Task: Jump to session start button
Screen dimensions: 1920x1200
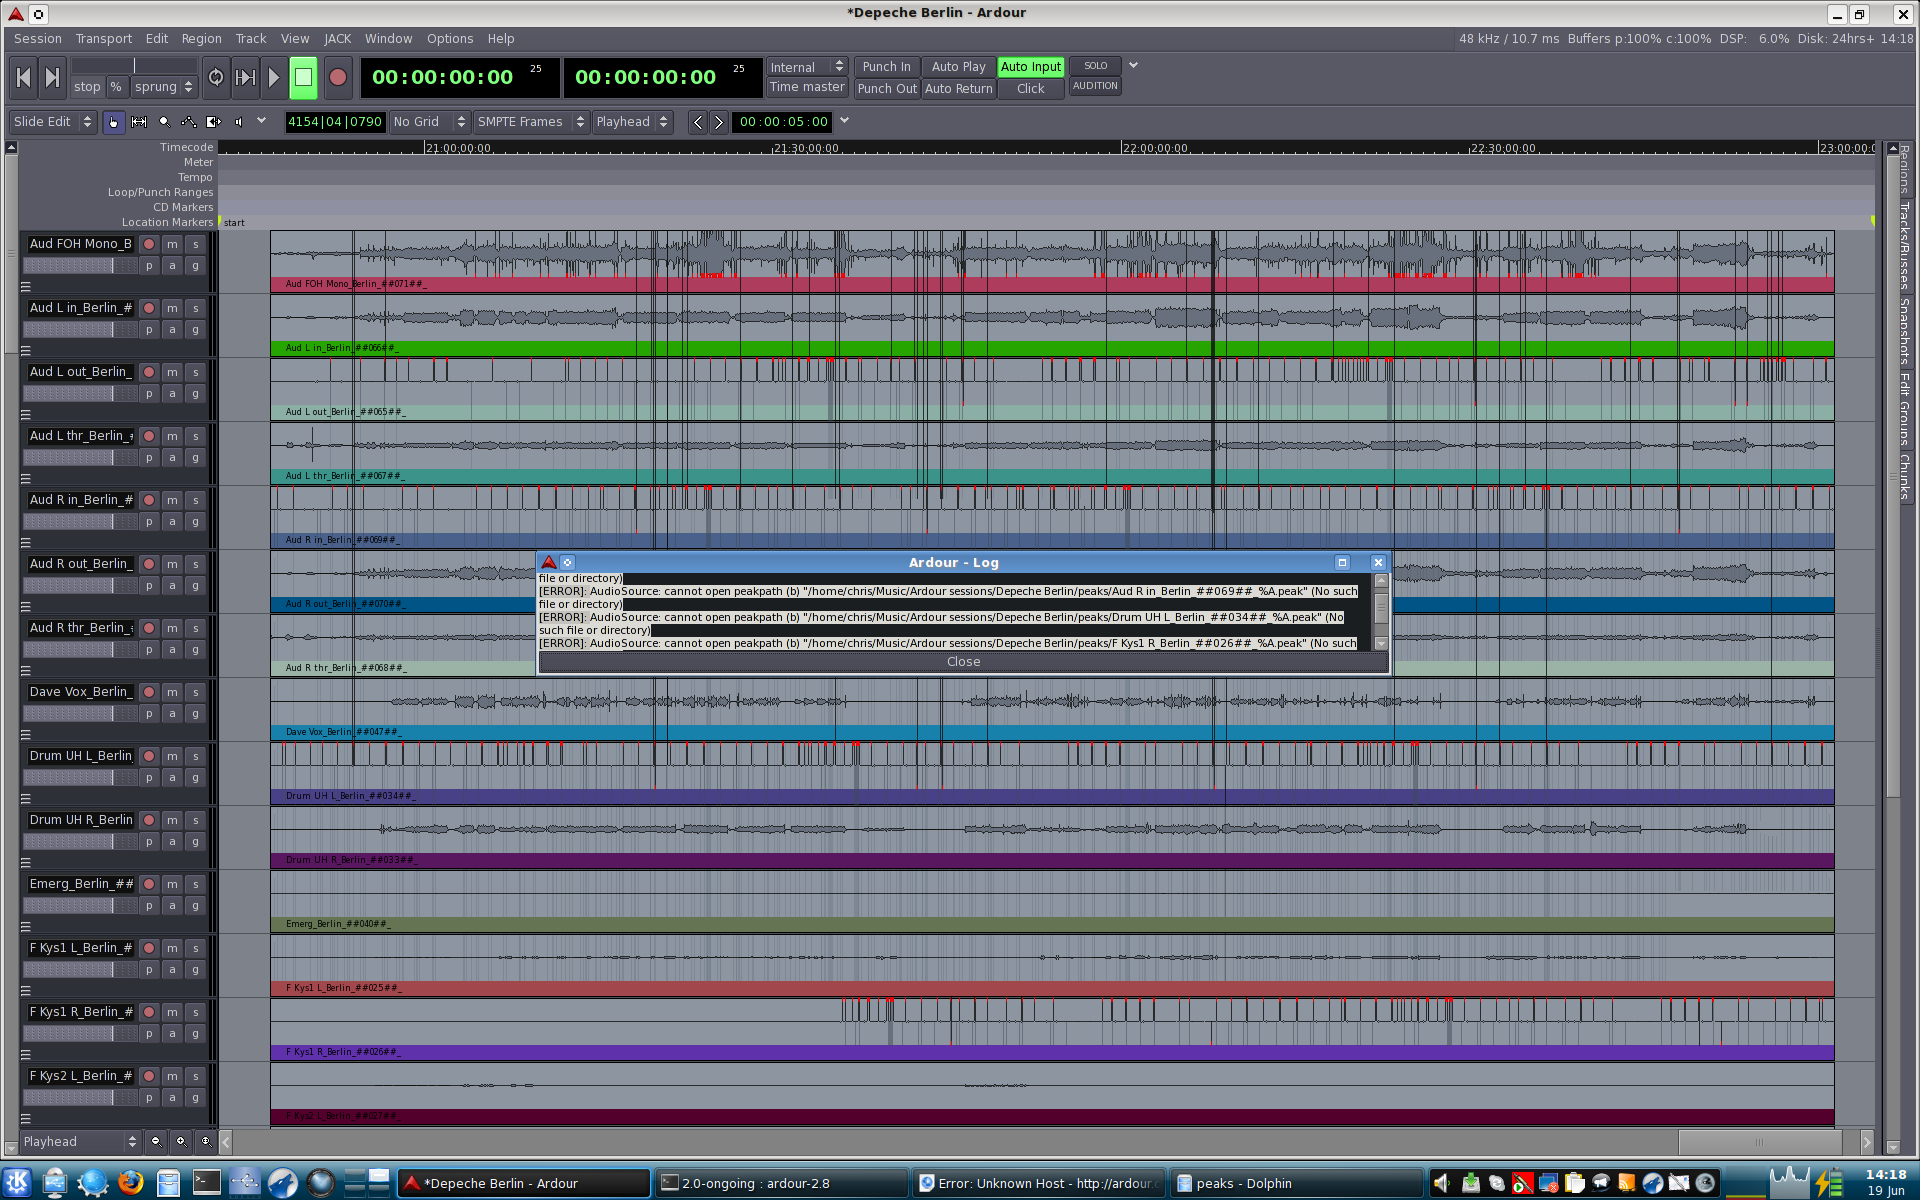Action: (x=24, y=78)
